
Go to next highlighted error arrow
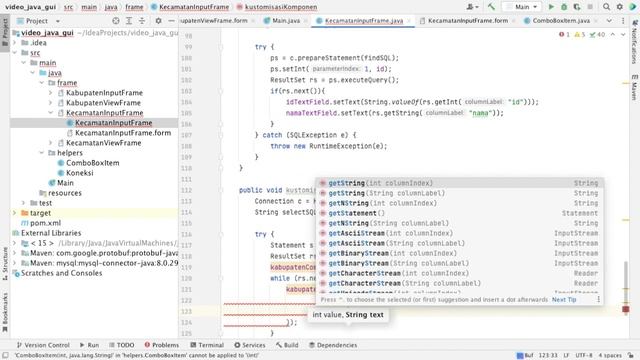(x=623, y=35)
